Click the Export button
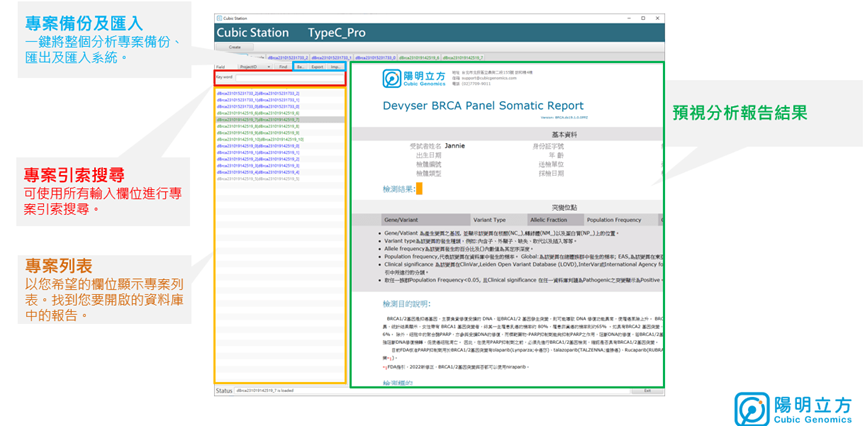The height and width of the screenshot is (426, 865). pos(316,66)
